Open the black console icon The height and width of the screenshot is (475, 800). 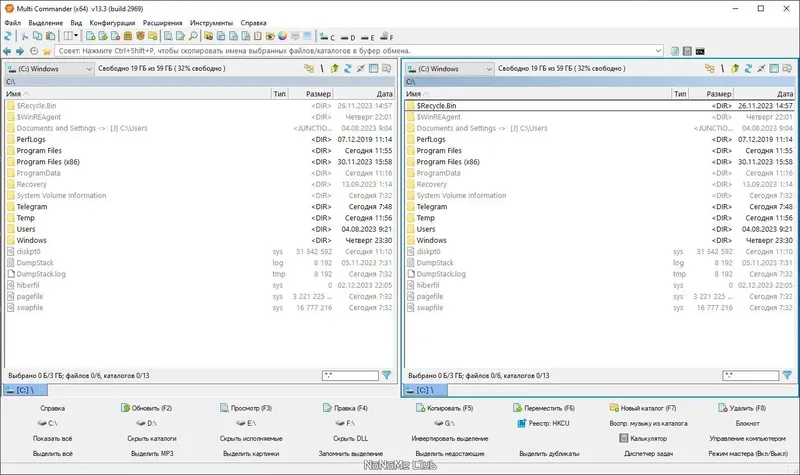(x=700, y=51)
